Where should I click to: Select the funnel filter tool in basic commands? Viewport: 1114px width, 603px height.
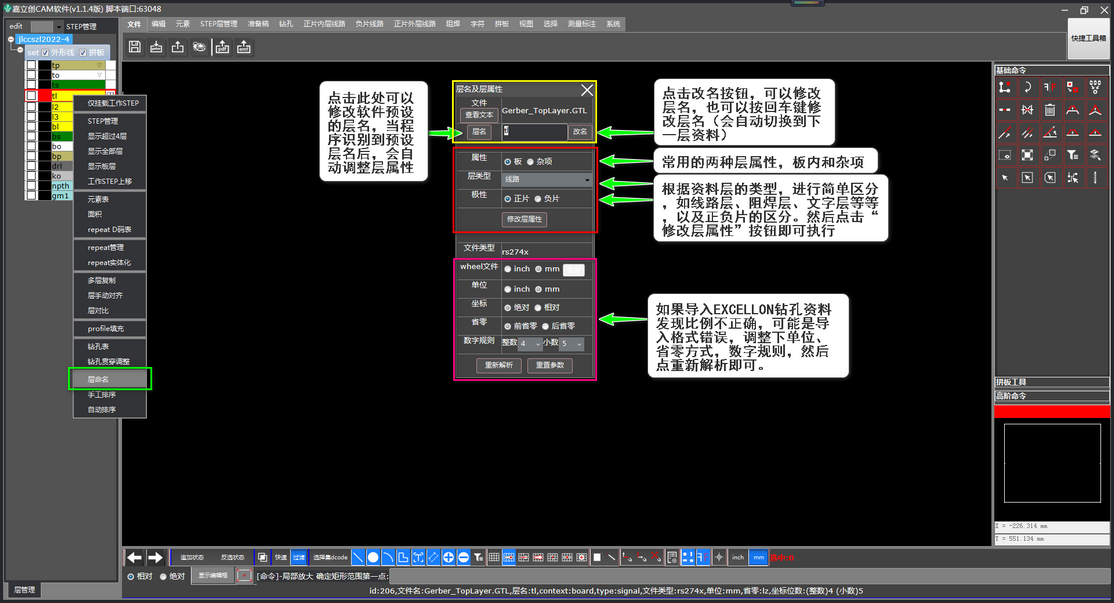(1072, 155)
